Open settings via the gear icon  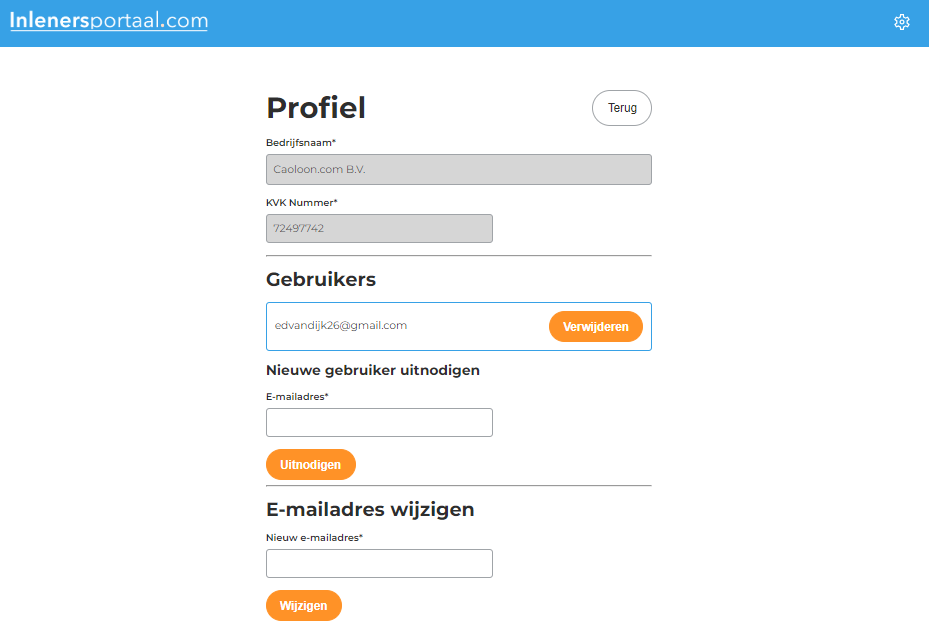pyautogui.click(x=902, y=21)
